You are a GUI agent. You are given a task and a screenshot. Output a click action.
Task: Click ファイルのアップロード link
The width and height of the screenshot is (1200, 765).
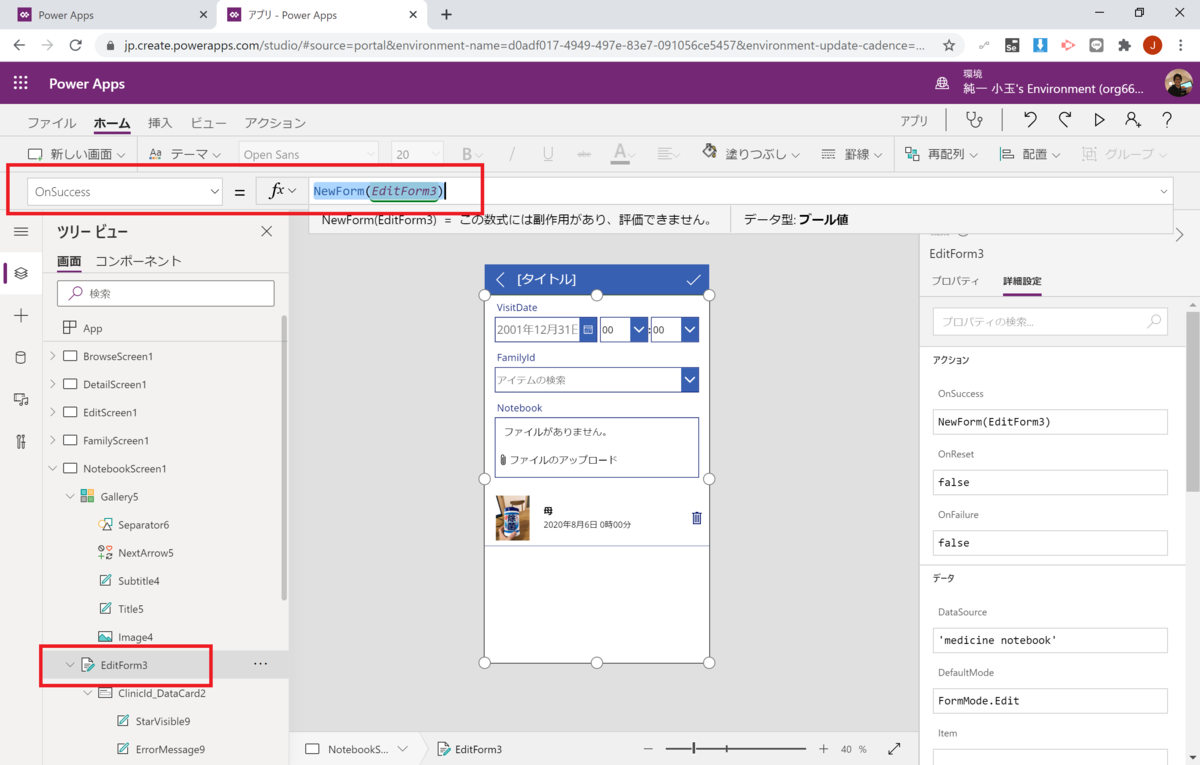(563, 460)
